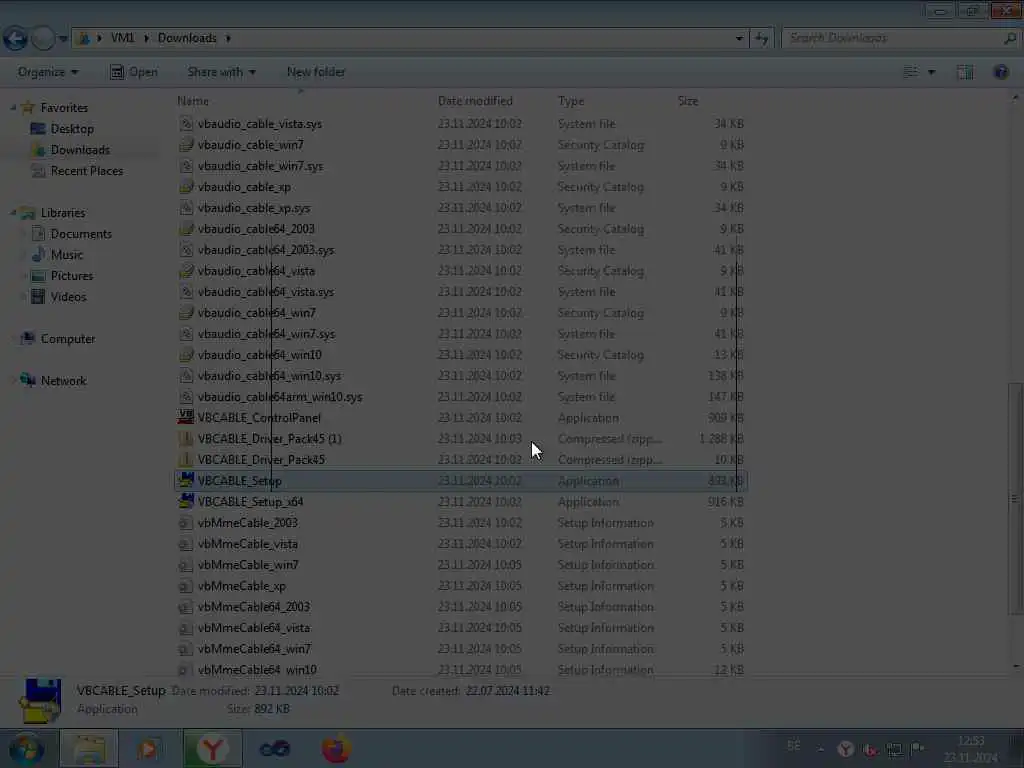Collapse the Libraries group
Viewport: 1024px width, 768px height.
(13, 212)
